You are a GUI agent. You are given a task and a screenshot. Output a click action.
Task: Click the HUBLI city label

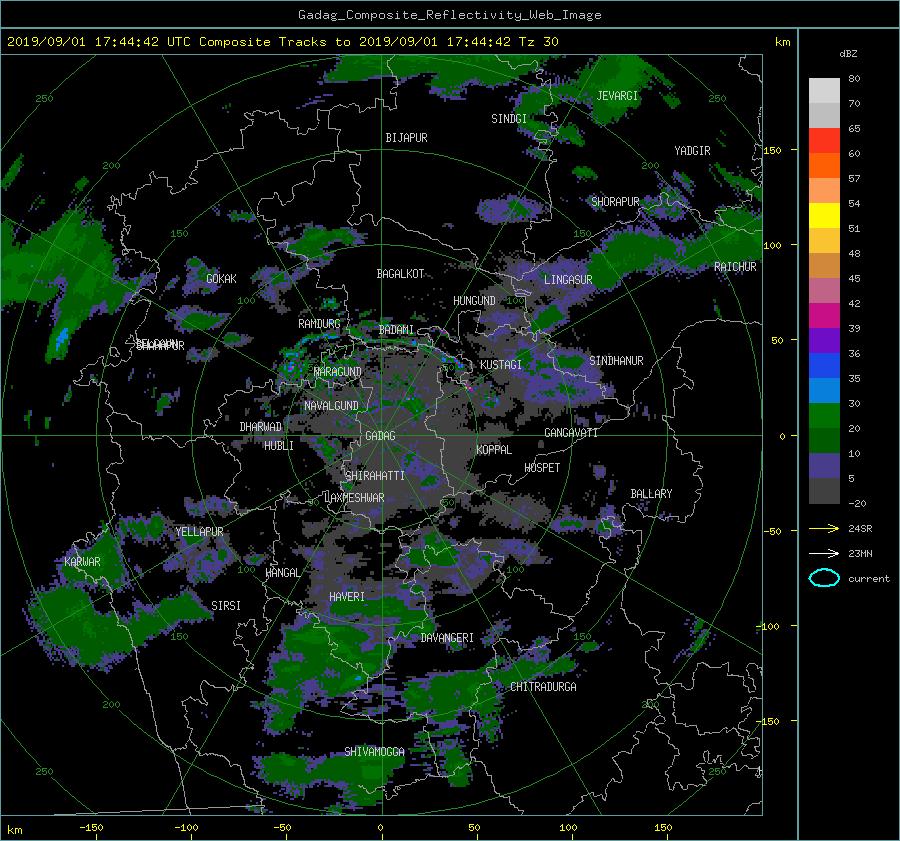(x=279, y=445)
